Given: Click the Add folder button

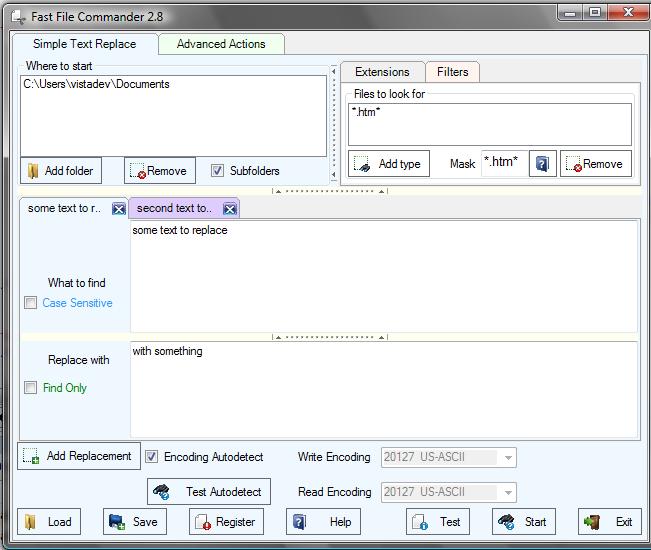Looking at the screenshot, I should [61, 171].
